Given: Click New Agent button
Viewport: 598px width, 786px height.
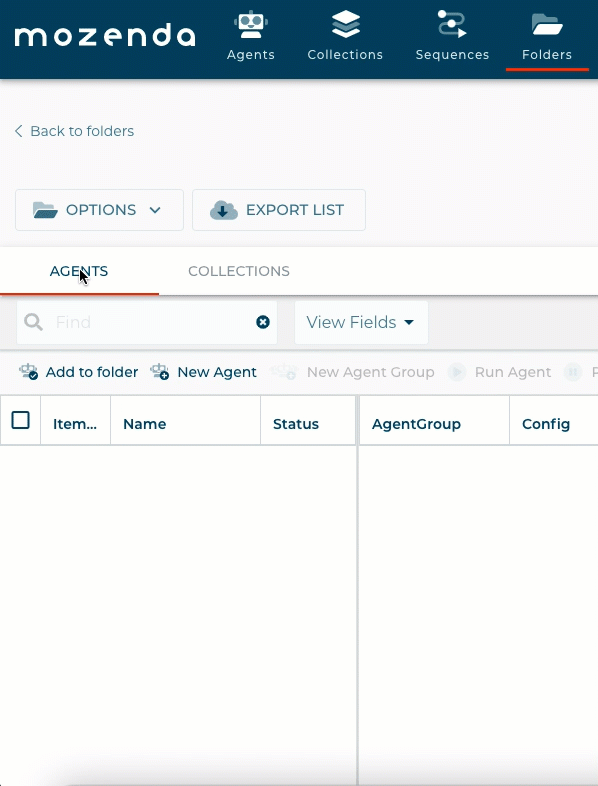Looking at the screenshot, I should (204, 372).
